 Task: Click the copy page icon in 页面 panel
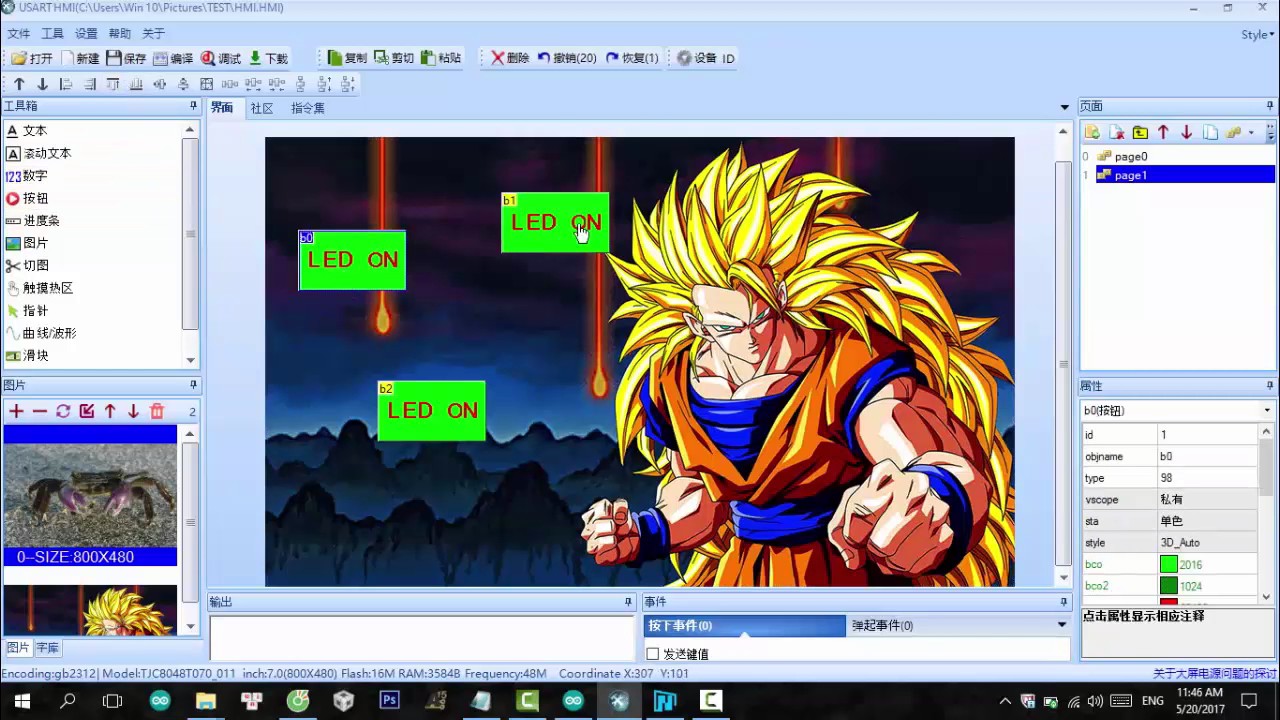tap(1210, 132)
